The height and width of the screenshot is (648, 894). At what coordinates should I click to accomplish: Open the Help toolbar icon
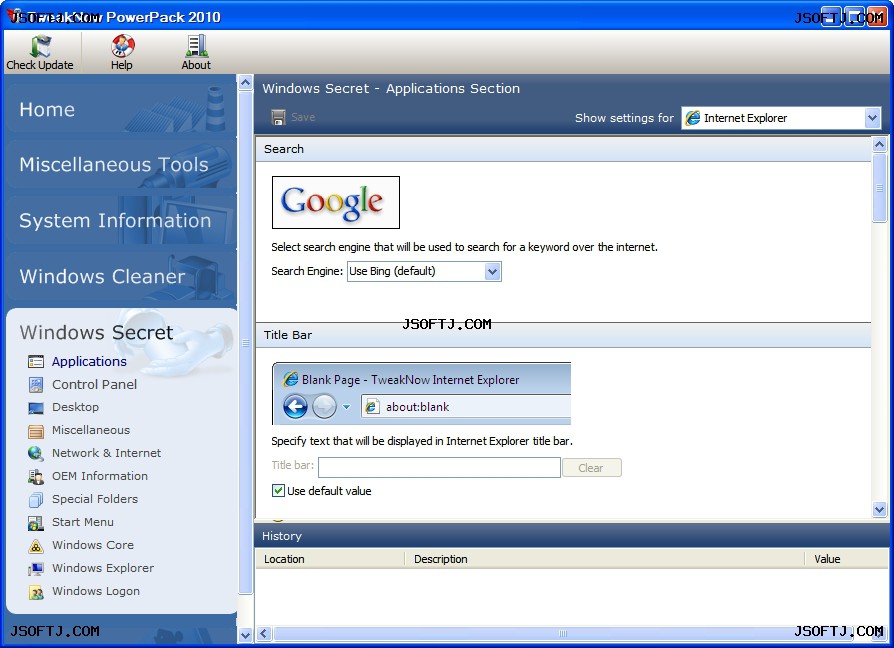coord(122,46)
